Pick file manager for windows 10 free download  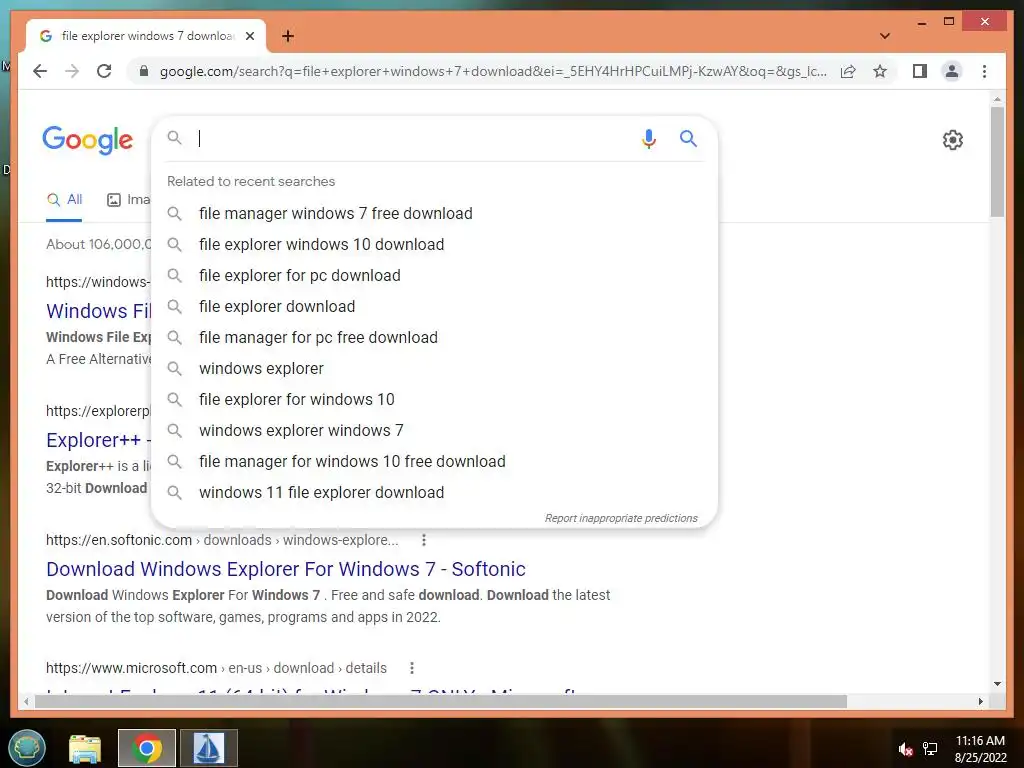tap(434, 461)
